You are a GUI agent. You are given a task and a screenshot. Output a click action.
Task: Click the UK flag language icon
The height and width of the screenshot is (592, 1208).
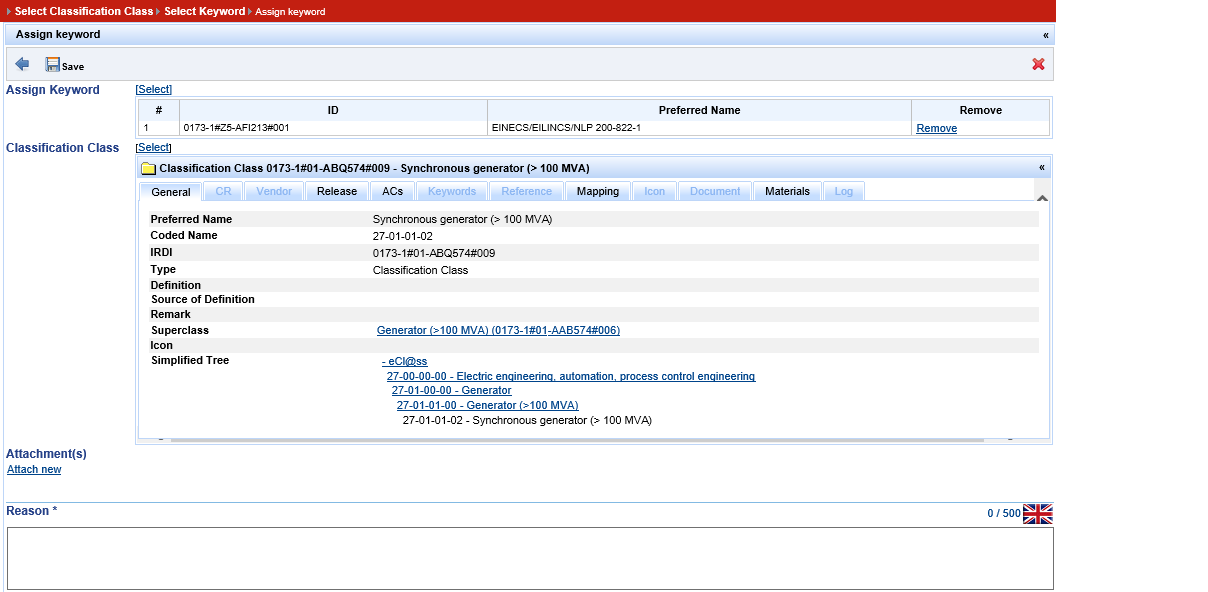[x=1037, y=514]
